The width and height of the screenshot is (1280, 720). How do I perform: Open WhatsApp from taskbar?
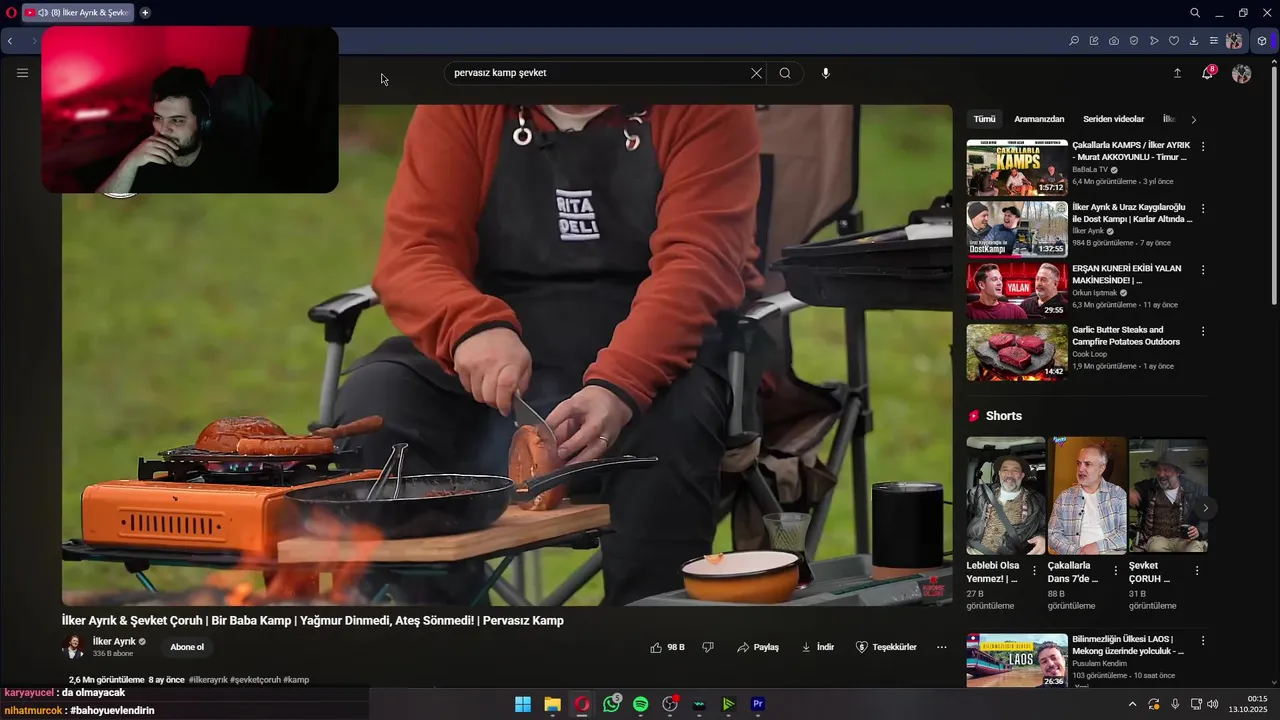612,704
